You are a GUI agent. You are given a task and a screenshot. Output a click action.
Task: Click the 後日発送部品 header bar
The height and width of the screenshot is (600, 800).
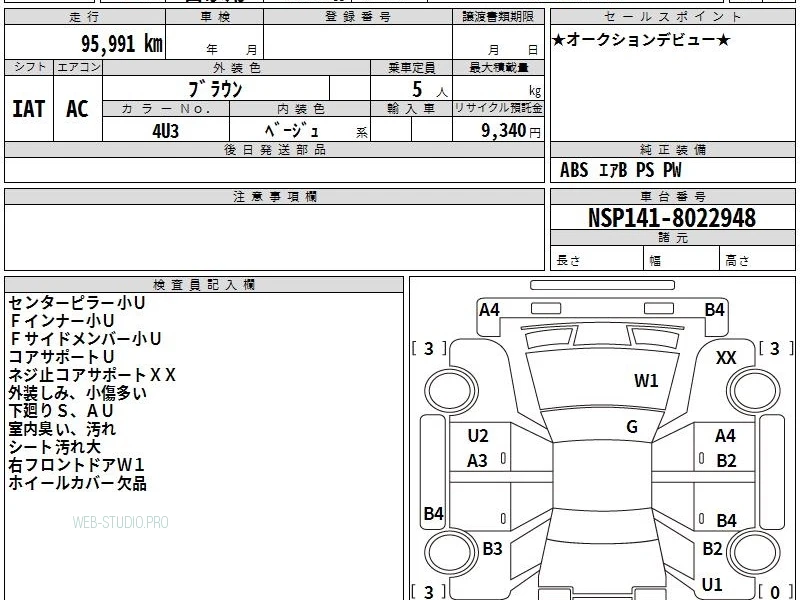[x=274, y=149]
